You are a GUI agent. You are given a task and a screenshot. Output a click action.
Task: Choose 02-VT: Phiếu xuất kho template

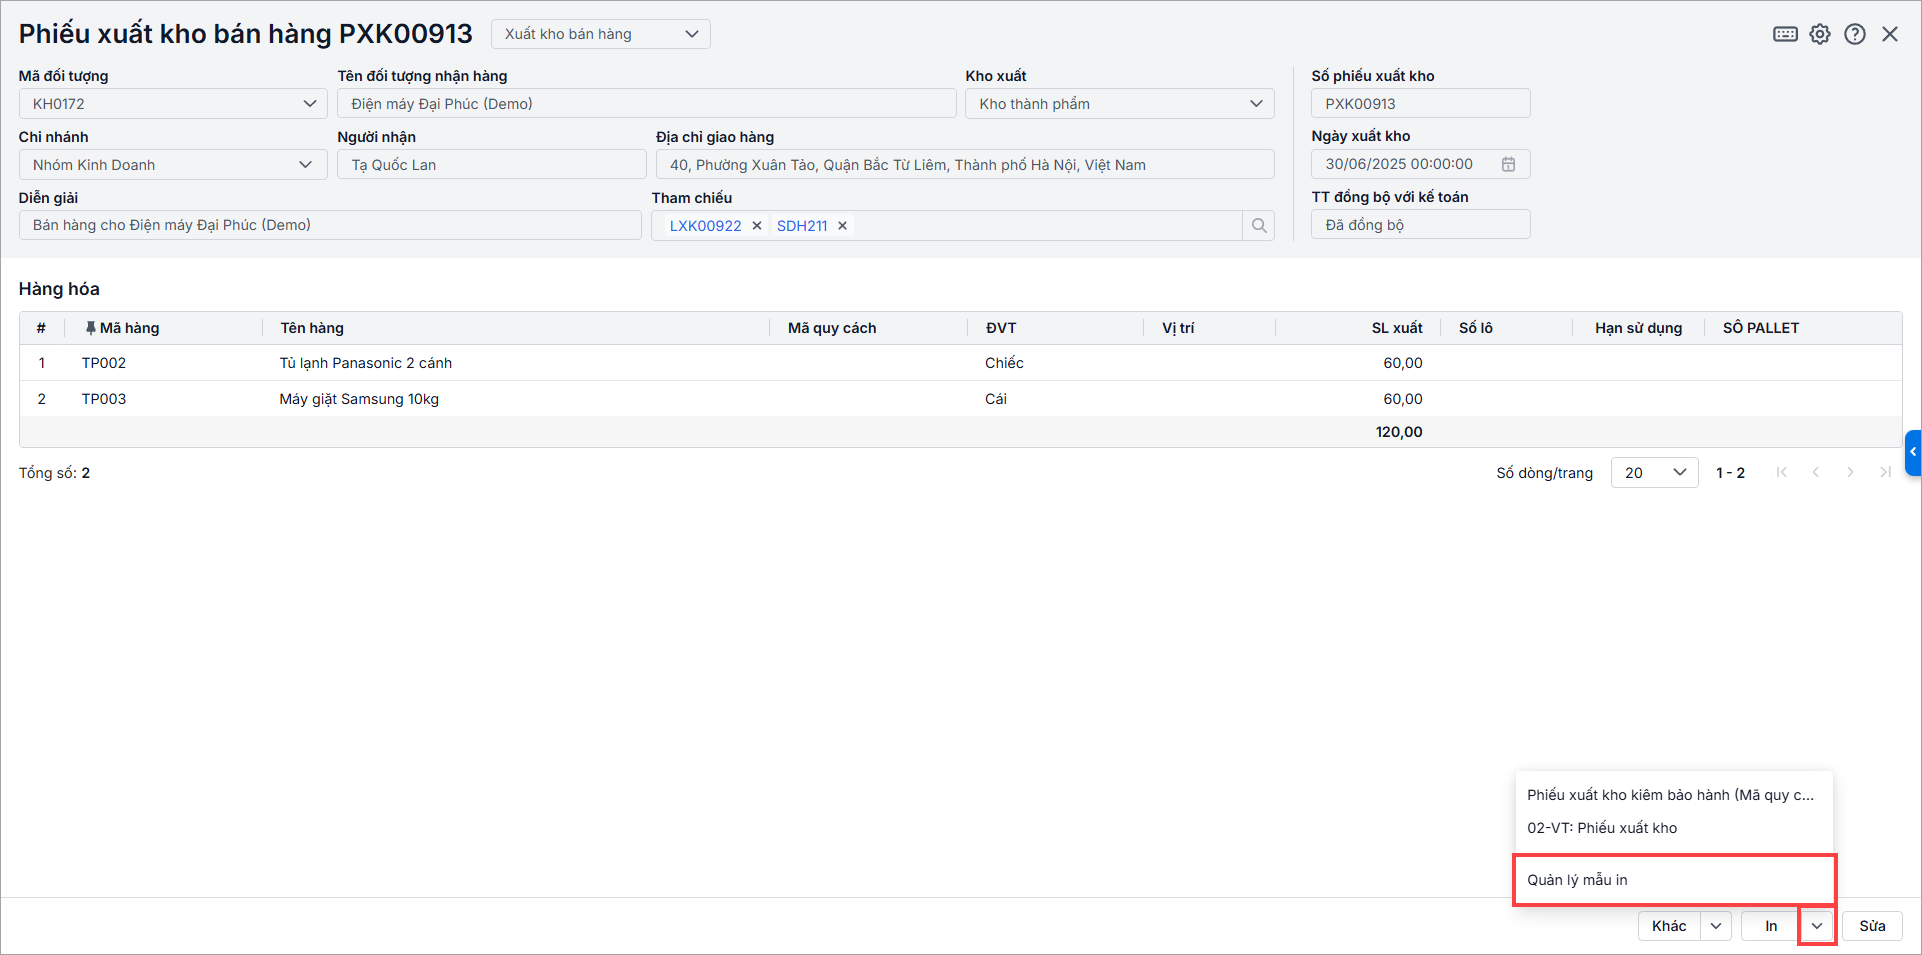coord(1602,828)
